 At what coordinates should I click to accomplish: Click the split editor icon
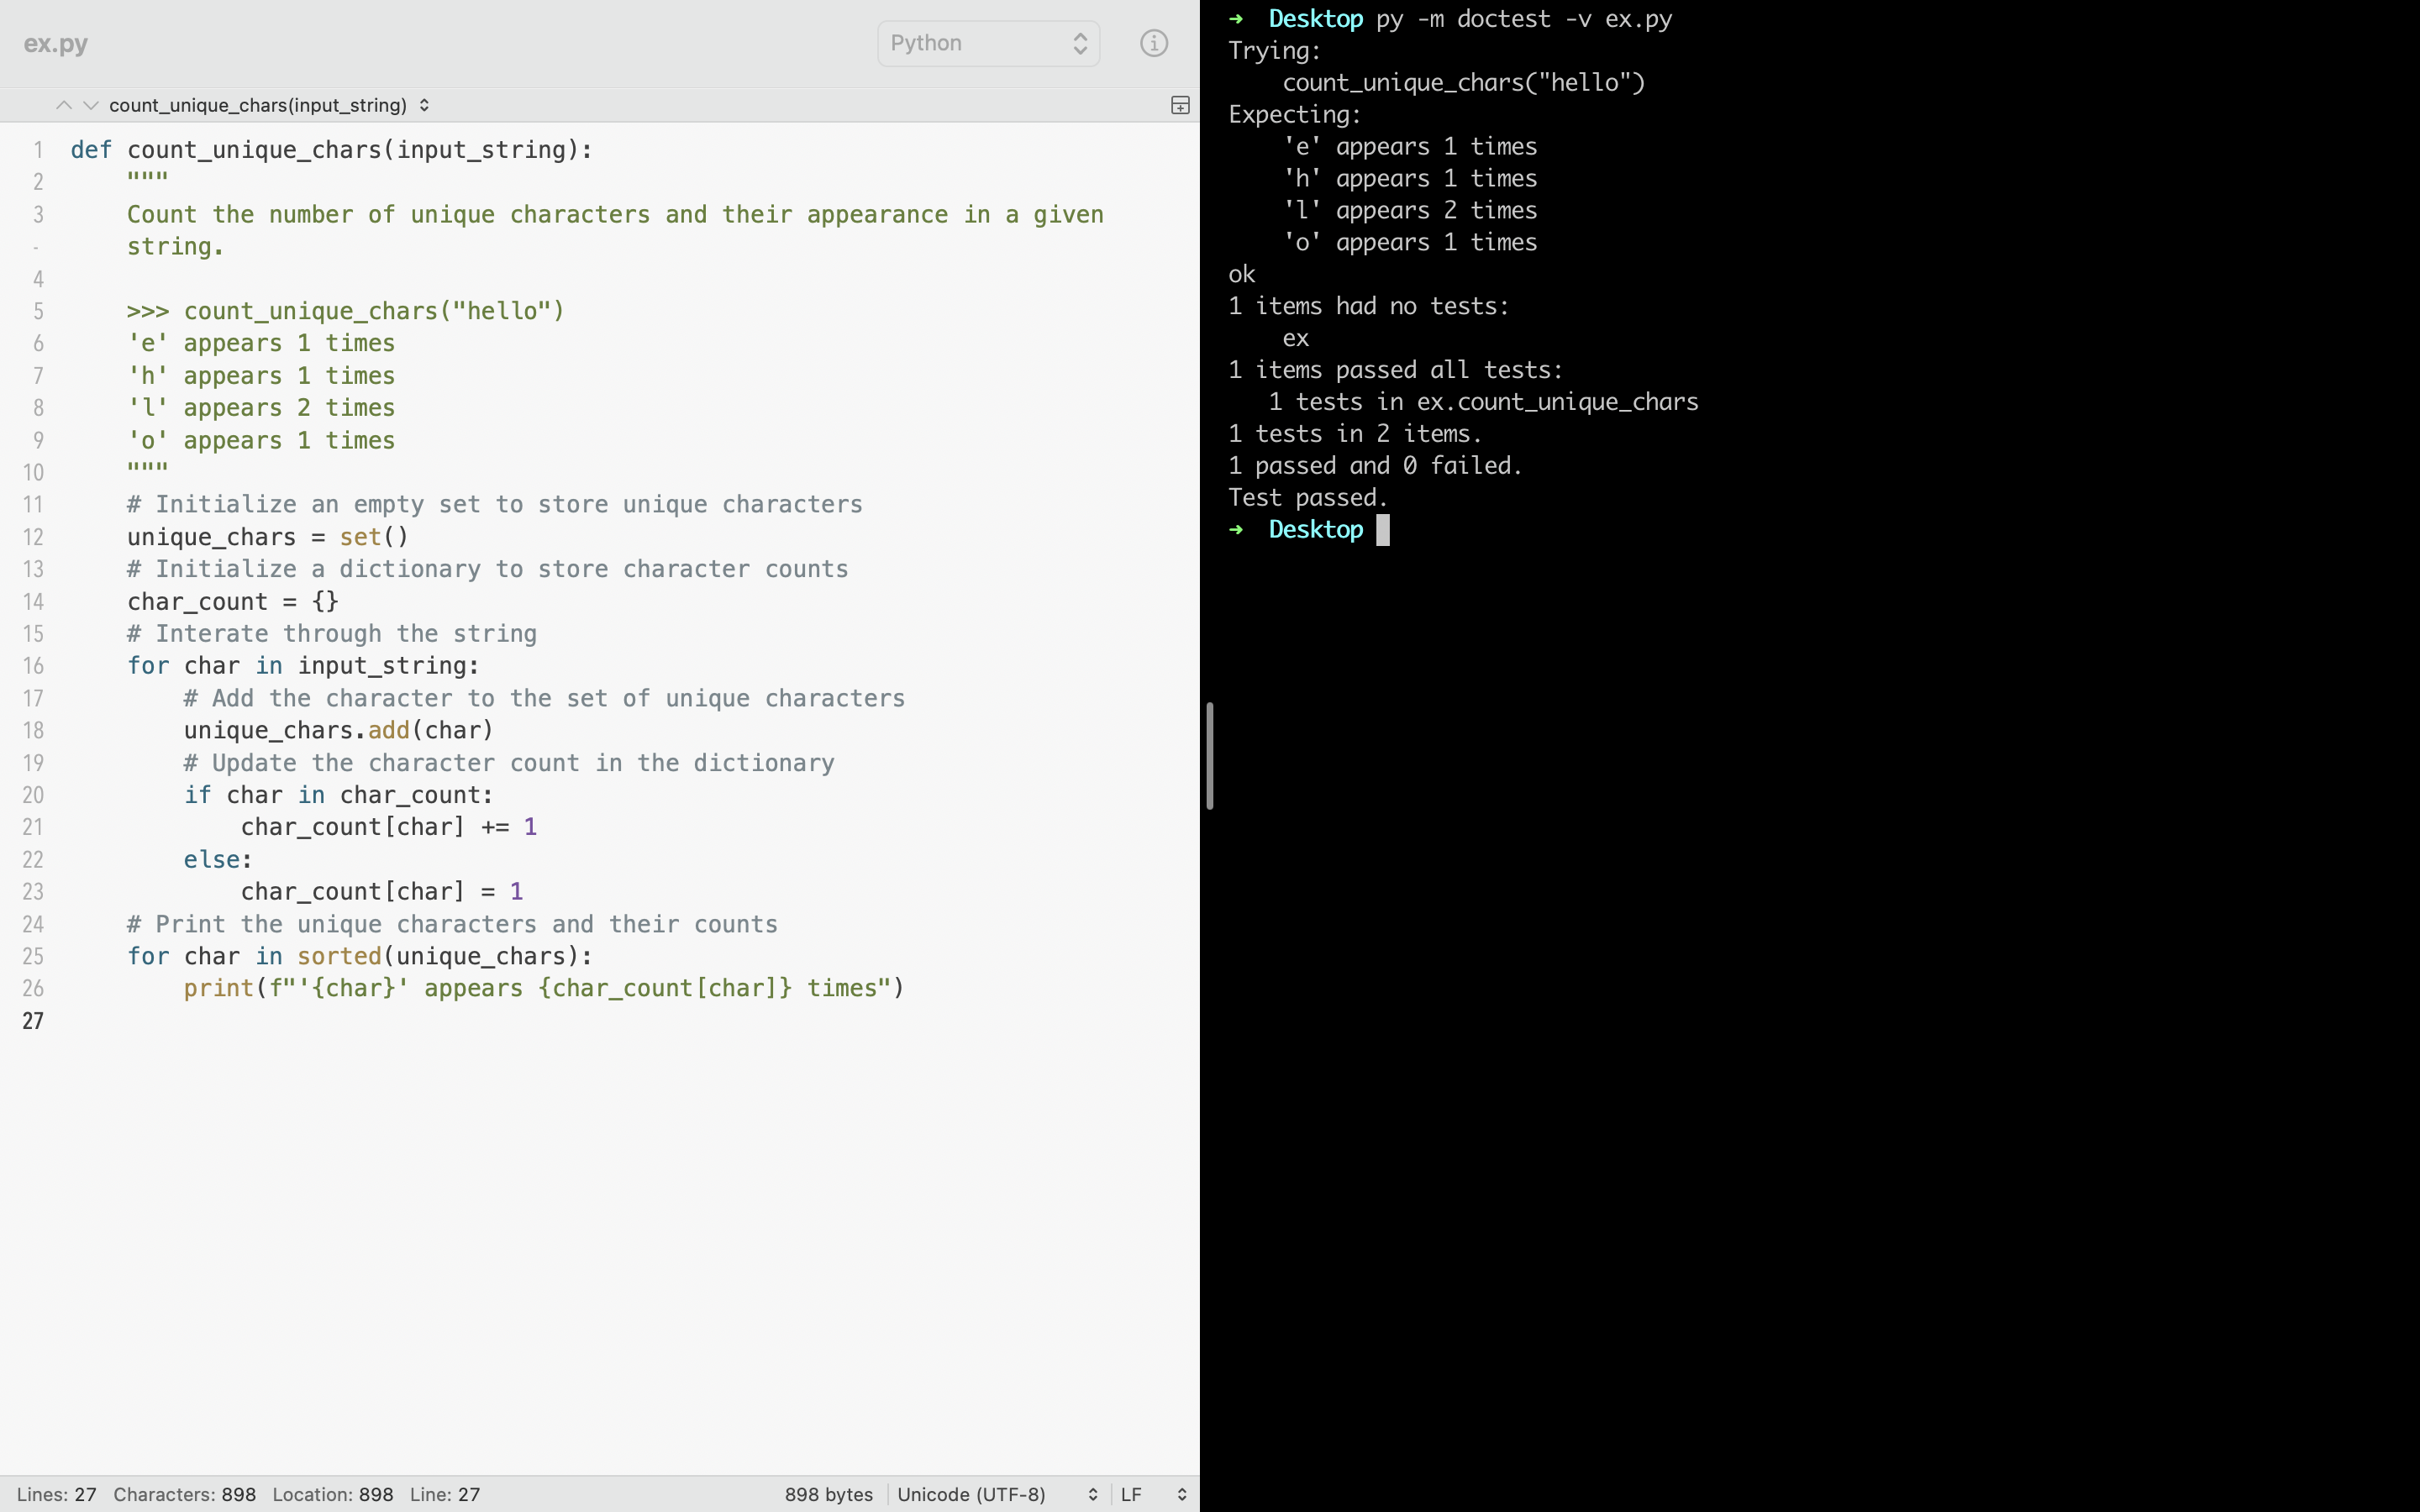coord(1180,105)
